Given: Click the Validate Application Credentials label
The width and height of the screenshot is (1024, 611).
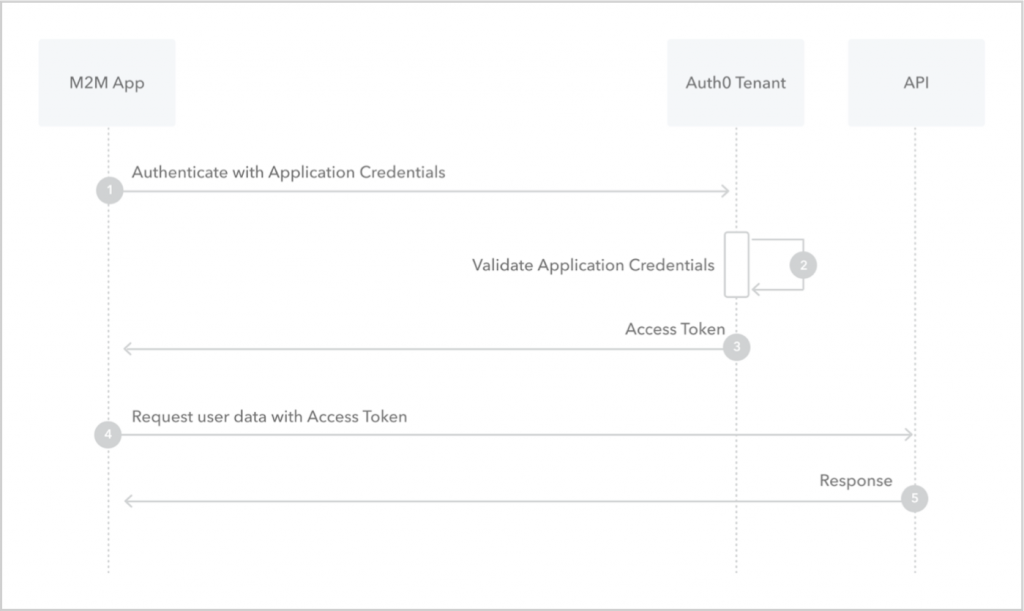Looking at the screenshot, I should [x=593, y=265].
